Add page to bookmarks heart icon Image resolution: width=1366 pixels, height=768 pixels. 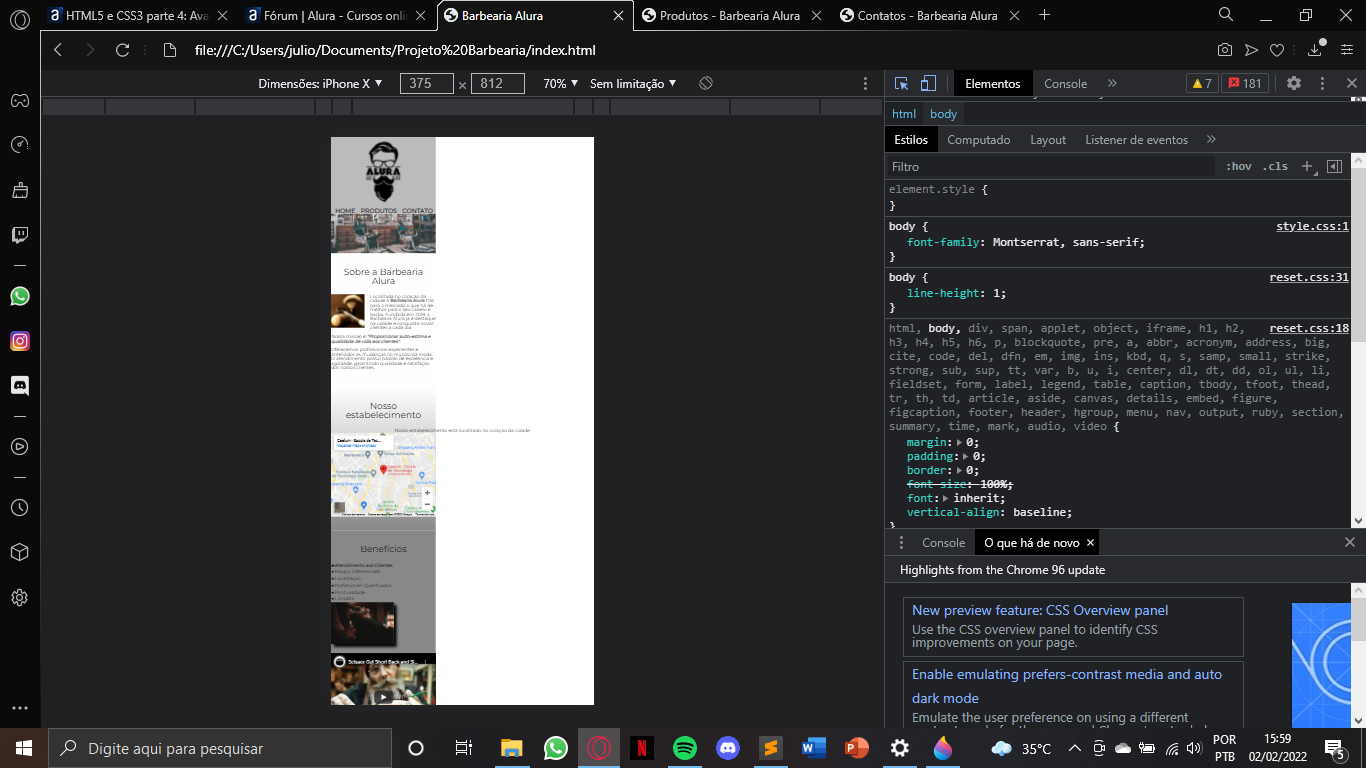(1277, 50)
